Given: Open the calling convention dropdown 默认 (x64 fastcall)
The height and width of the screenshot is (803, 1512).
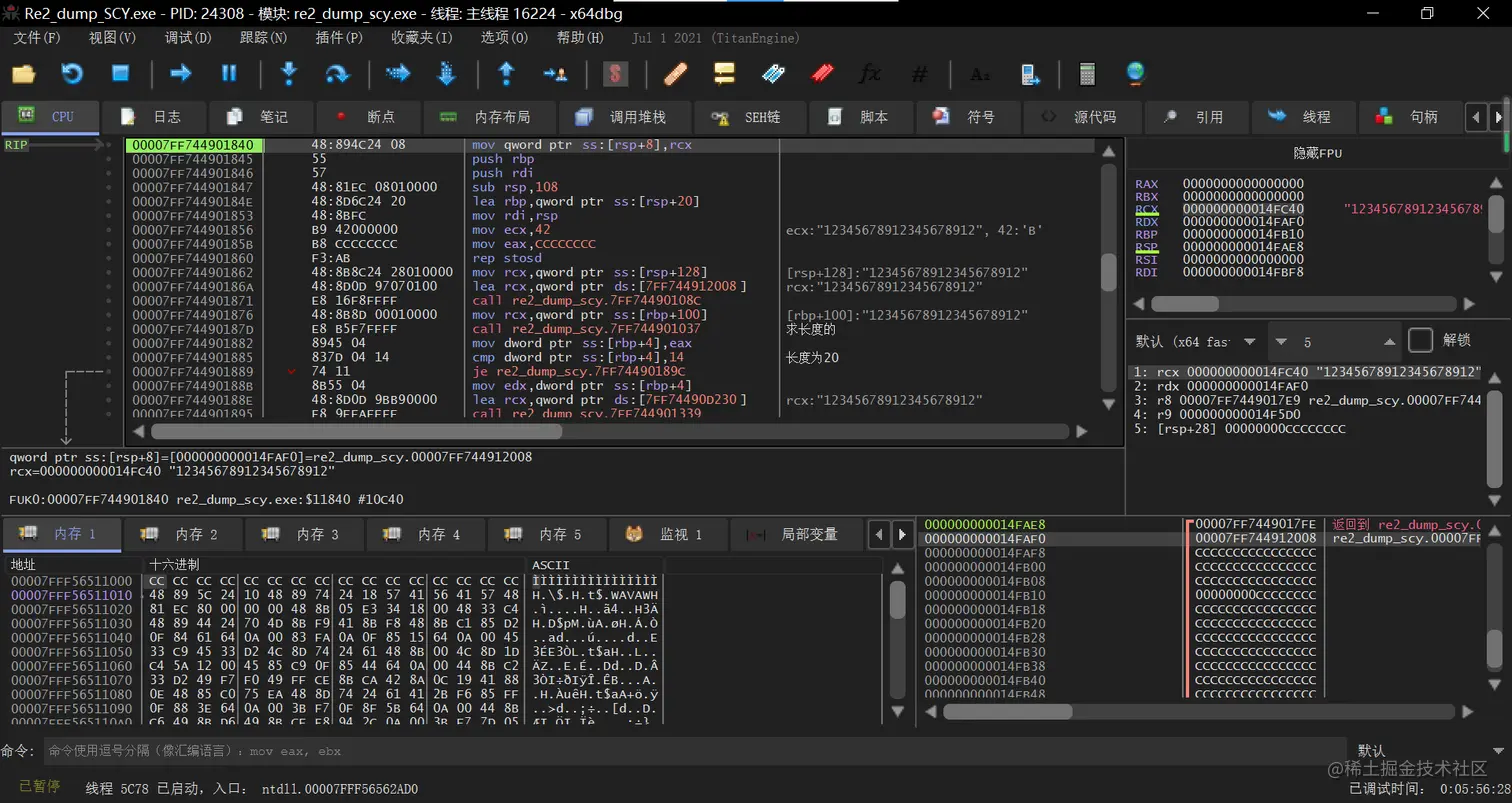Looking at the screenshot, I should coord(1195,341).
